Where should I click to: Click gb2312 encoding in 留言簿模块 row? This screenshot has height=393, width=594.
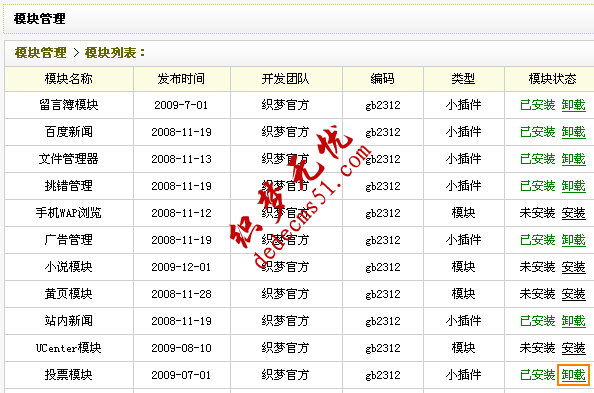tap(383, 105)
